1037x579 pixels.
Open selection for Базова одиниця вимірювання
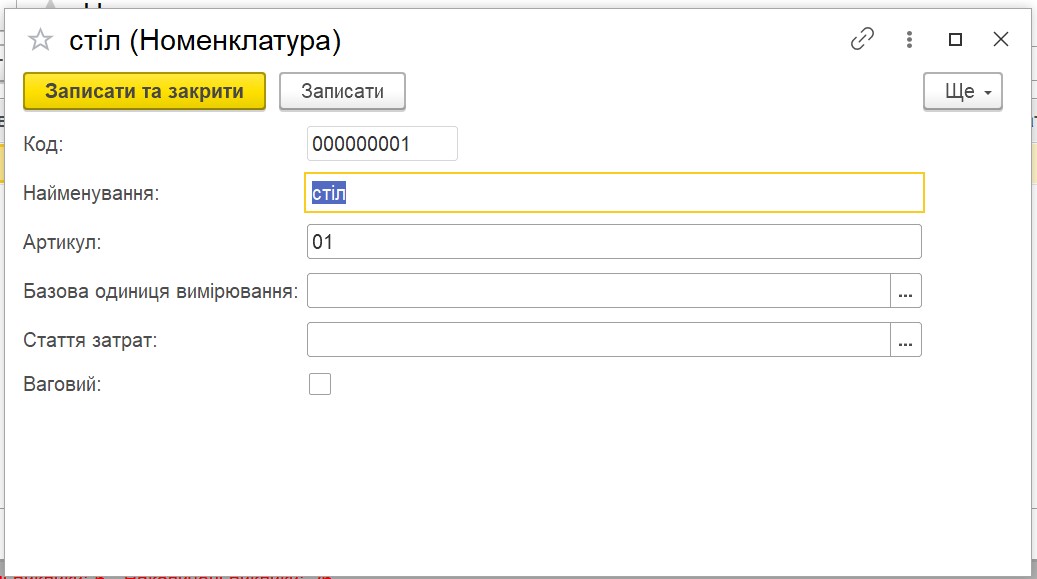pos(905,290)
